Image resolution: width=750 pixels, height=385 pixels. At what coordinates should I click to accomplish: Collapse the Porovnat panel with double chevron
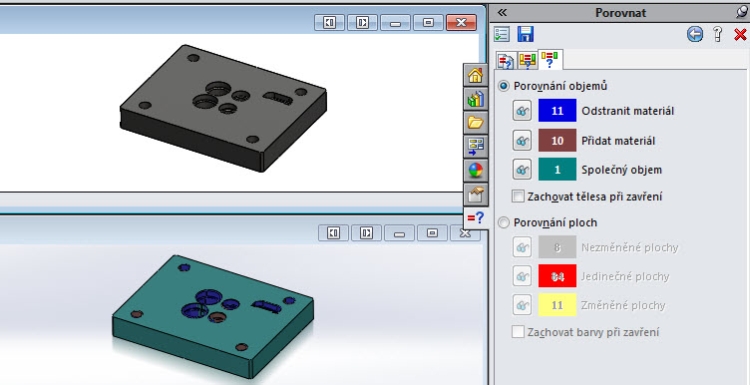(x=502, y=13)
